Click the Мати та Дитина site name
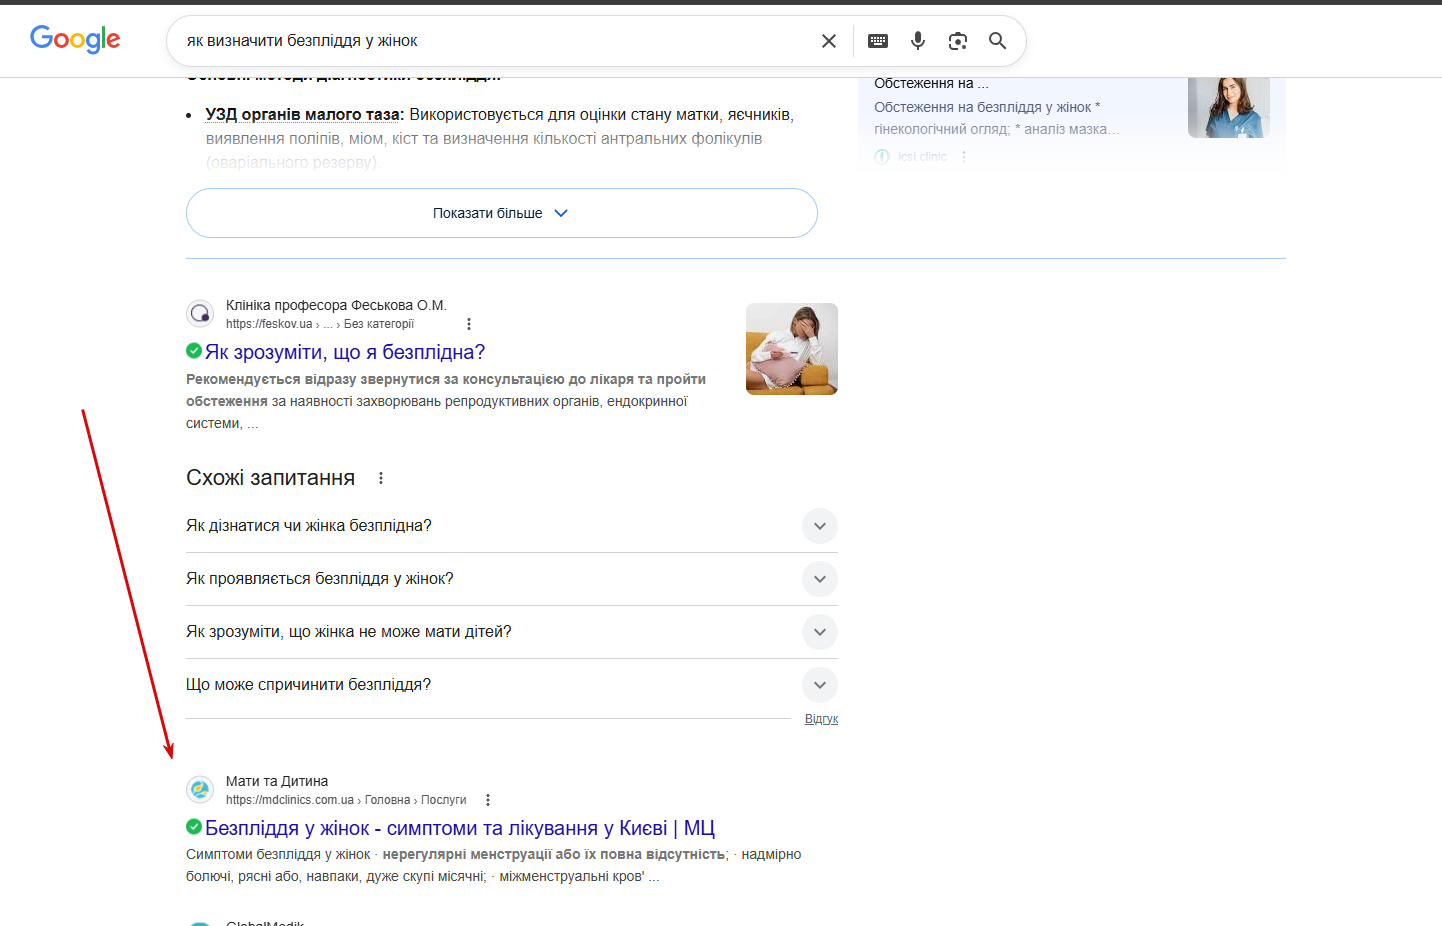 (277, 781)
